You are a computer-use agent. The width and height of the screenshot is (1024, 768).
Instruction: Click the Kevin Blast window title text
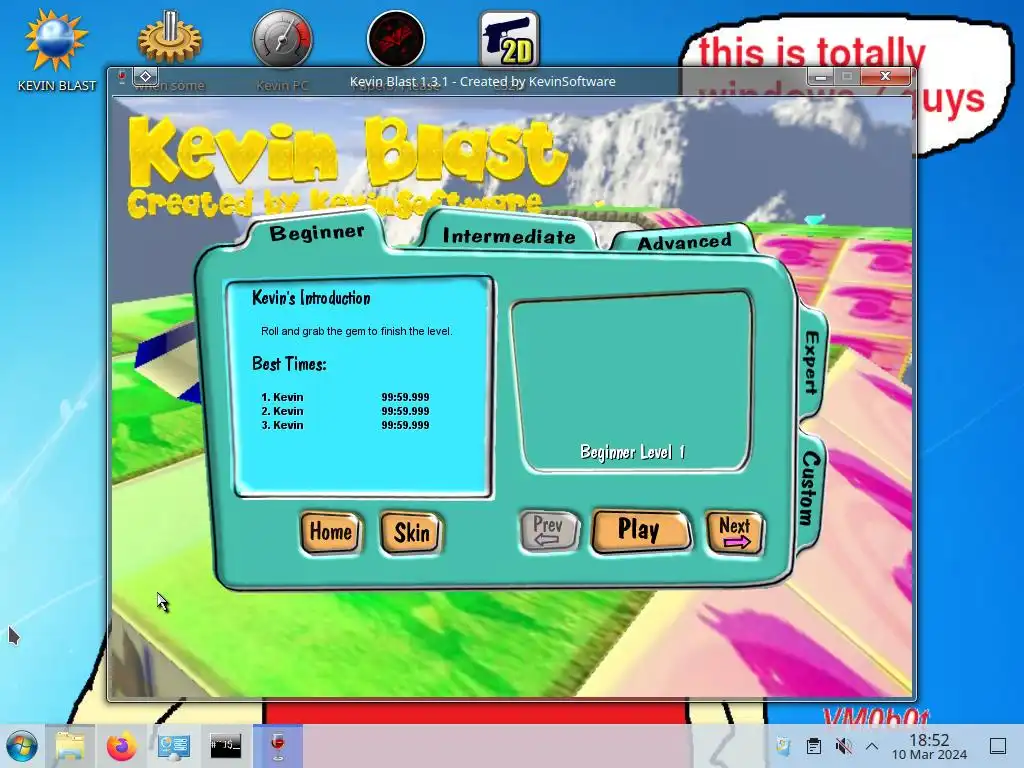coord(483,82)
